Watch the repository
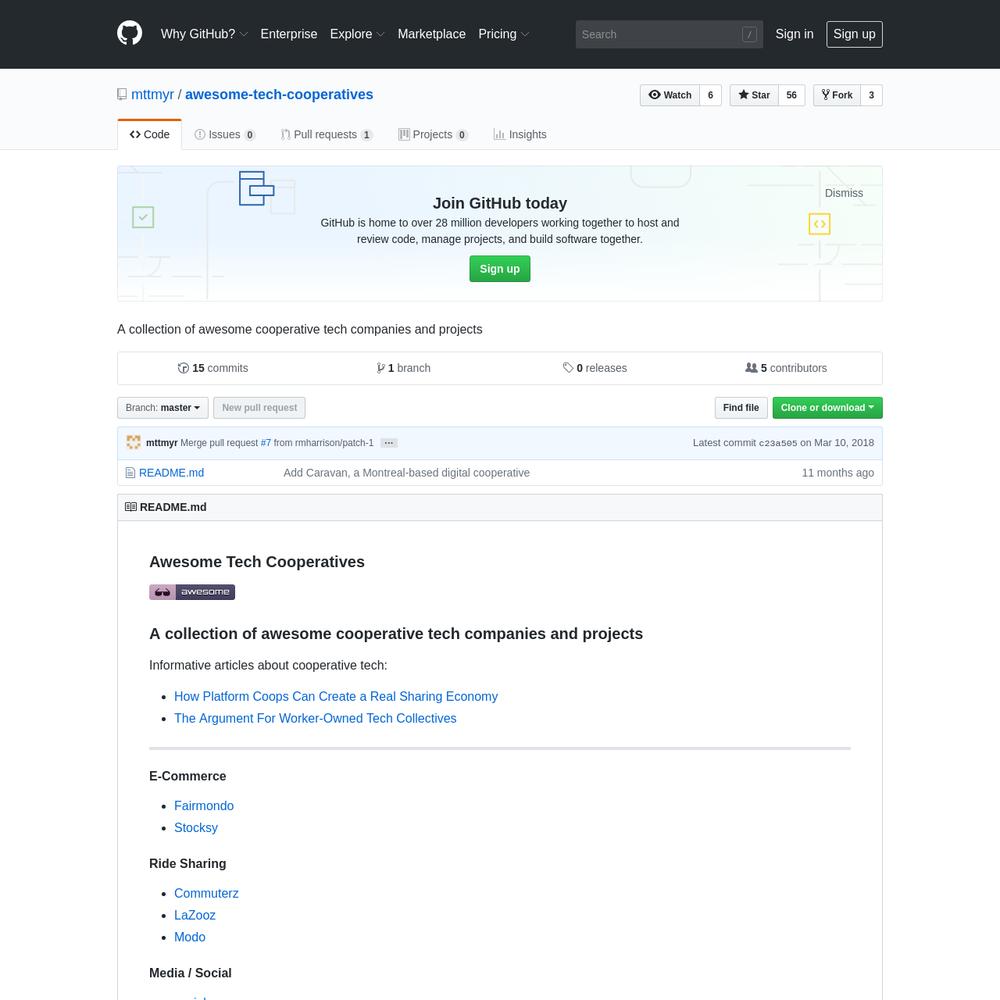This screenshot has height=1000, width=1000. [x=670, y=95]
